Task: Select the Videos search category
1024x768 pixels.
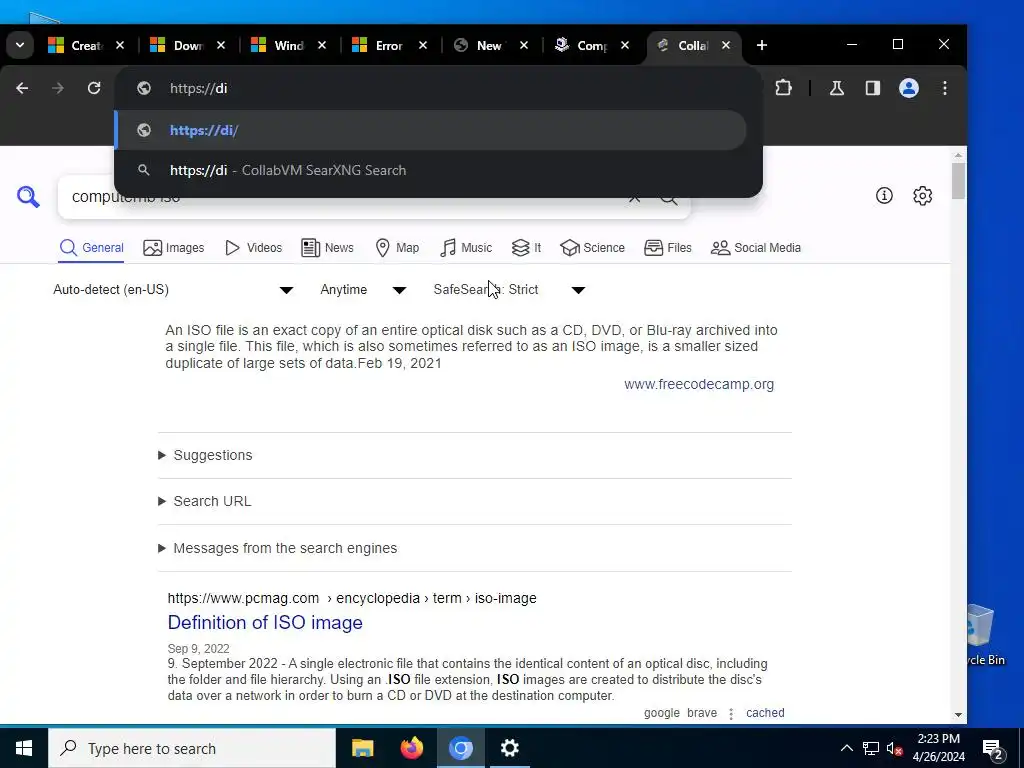Action: (x=253, y=248)
